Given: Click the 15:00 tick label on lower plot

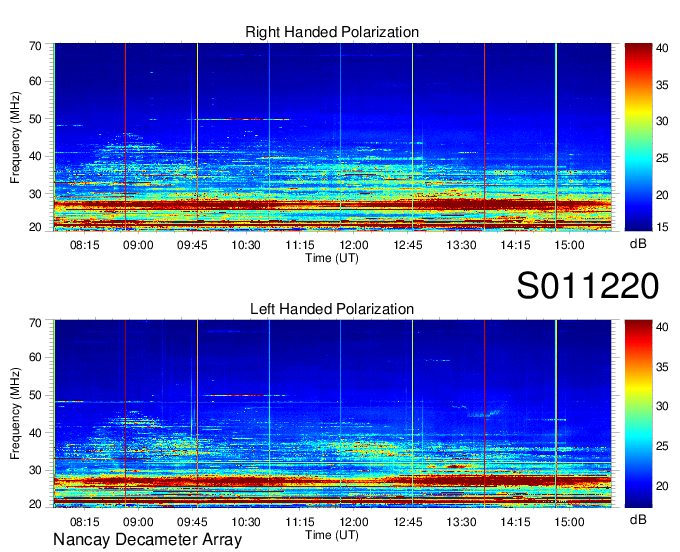Looking at the screenshot, I should point(569,522).
